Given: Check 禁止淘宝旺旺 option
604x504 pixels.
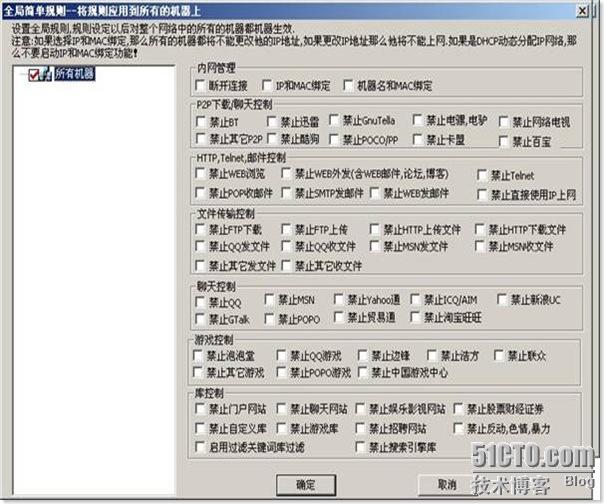Looking at the screenshot, I should tap(415, 317).
